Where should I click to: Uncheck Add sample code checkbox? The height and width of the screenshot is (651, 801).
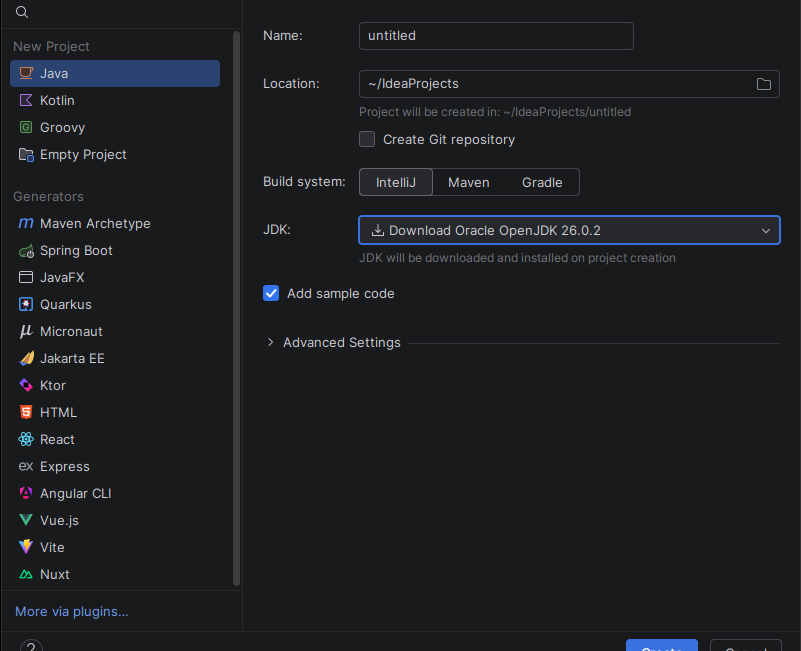[x=271, y=293]
